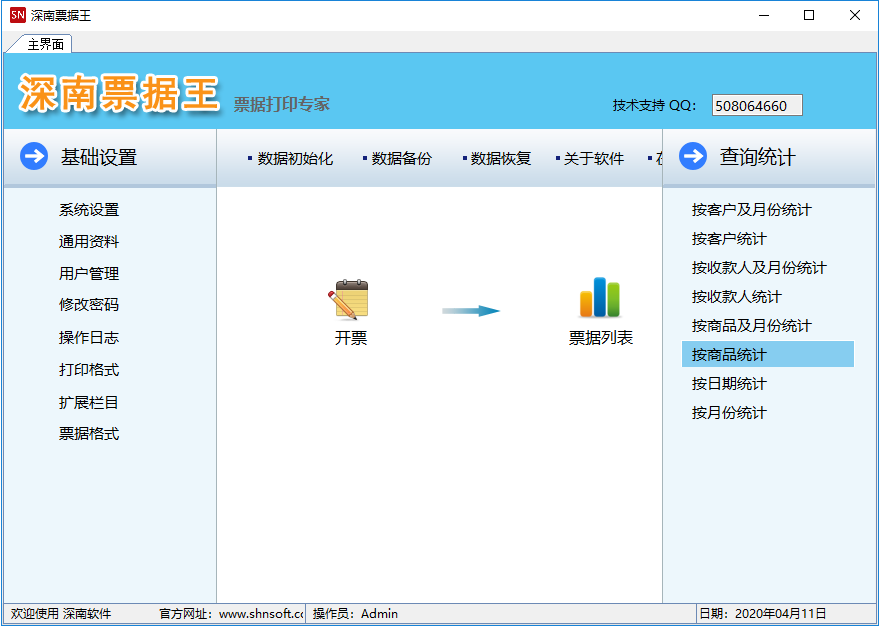
Task: Select 按月份统计 report
Action: click(x=728, y=413)
